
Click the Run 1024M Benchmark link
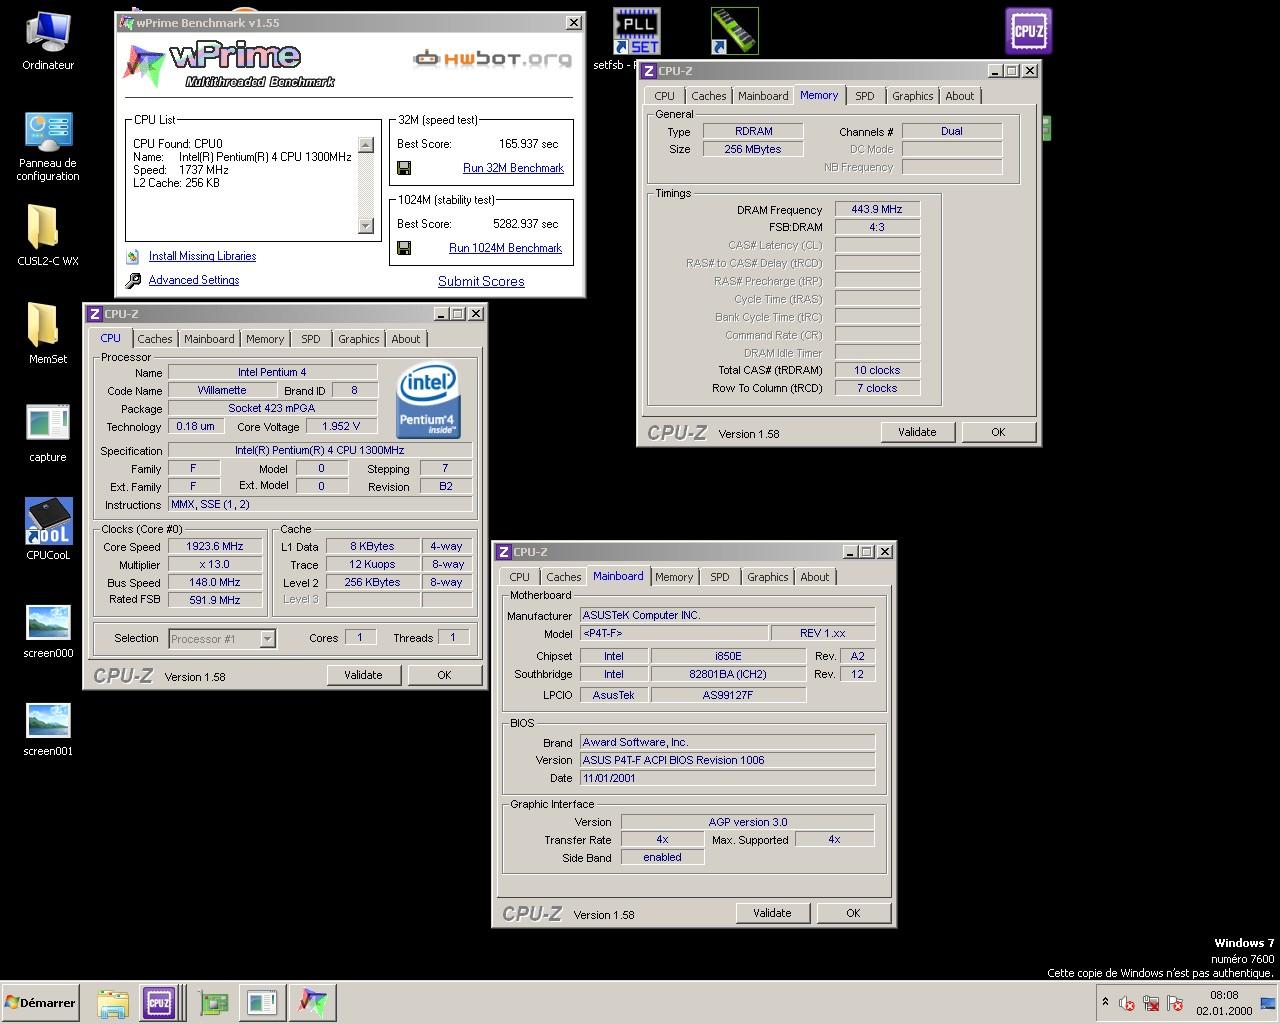click(505, 248)
